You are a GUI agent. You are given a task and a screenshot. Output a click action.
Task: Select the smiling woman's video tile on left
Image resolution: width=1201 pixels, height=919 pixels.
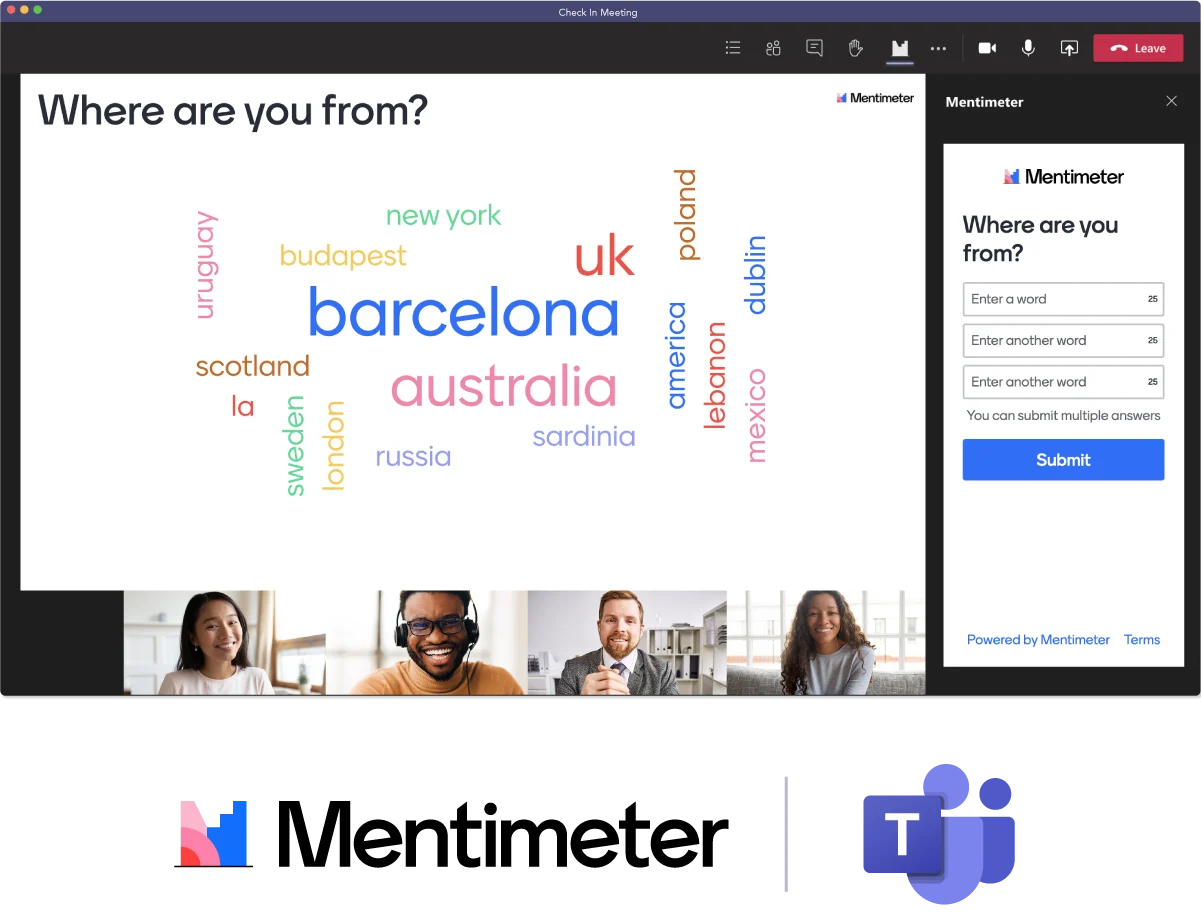pos(224,642)
